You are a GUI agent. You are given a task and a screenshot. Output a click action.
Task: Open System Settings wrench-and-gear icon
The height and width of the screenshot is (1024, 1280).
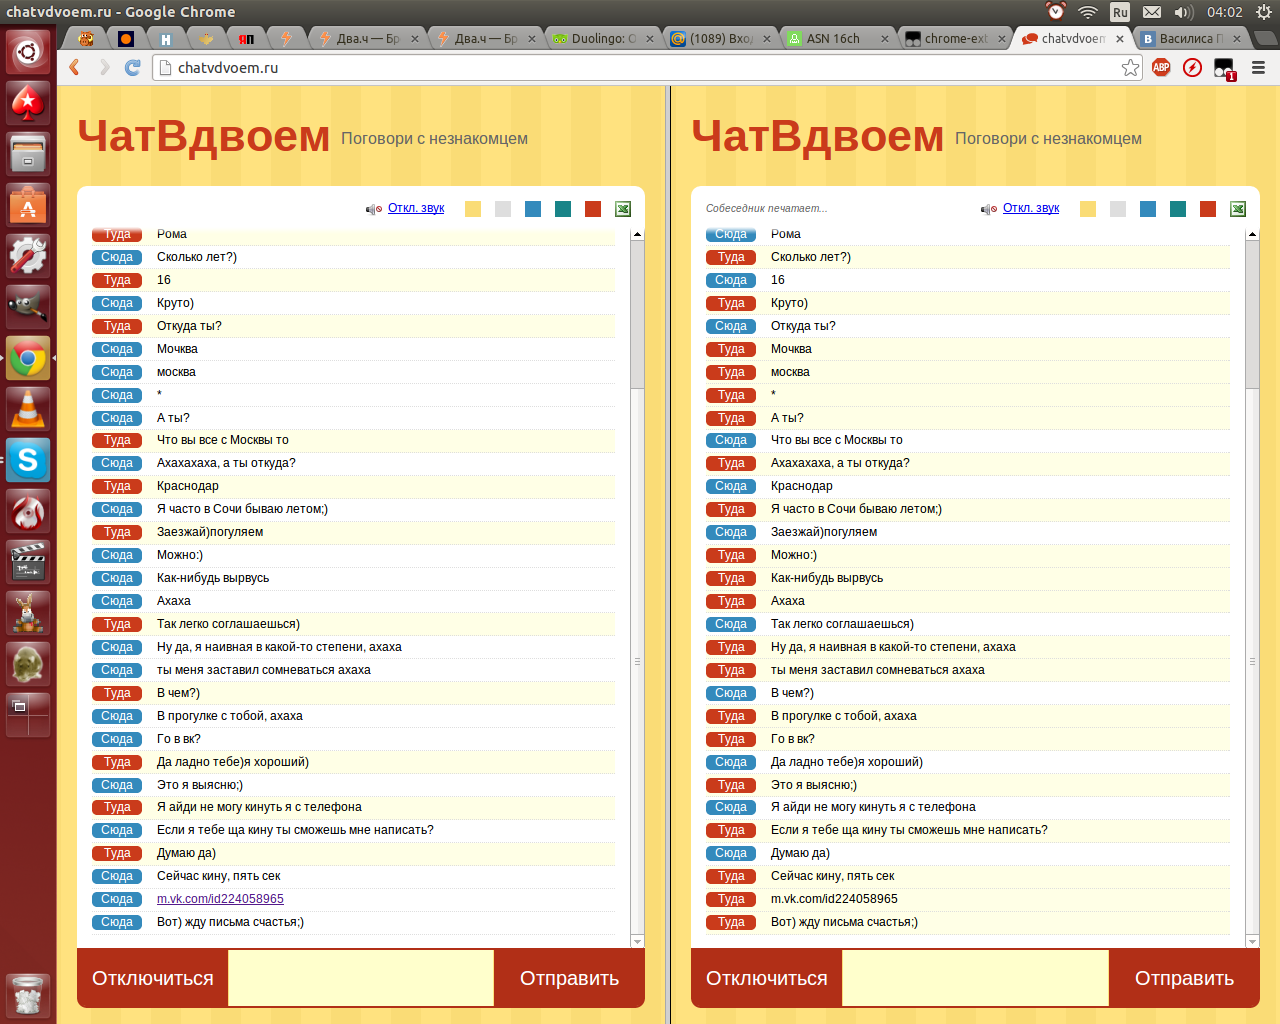(28, 256)
